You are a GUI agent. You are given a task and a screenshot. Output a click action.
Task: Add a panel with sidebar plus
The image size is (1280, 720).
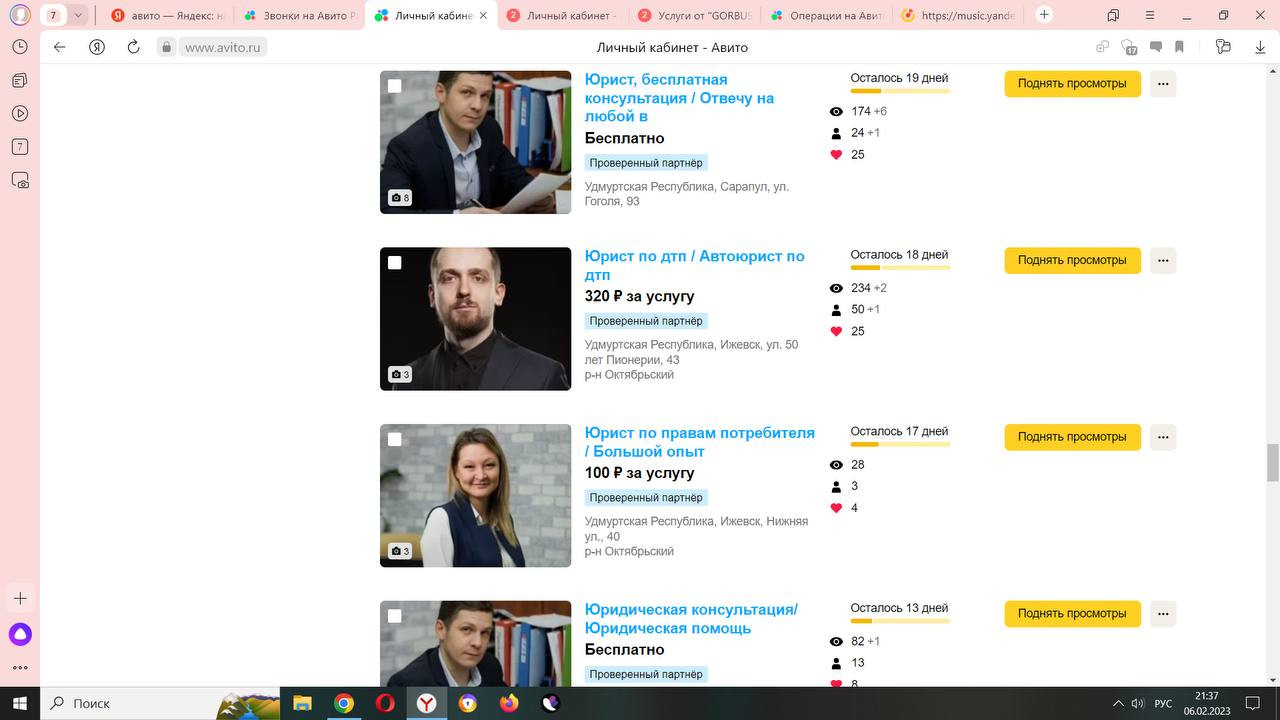[x=20, y=598]
